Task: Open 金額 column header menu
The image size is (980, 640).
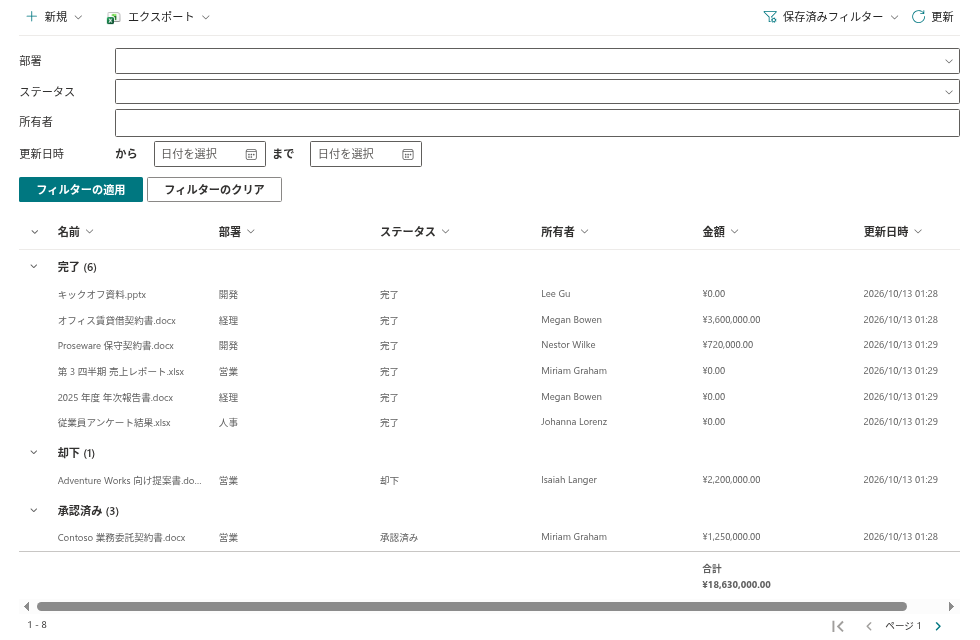Action: (x=720, y=232)
